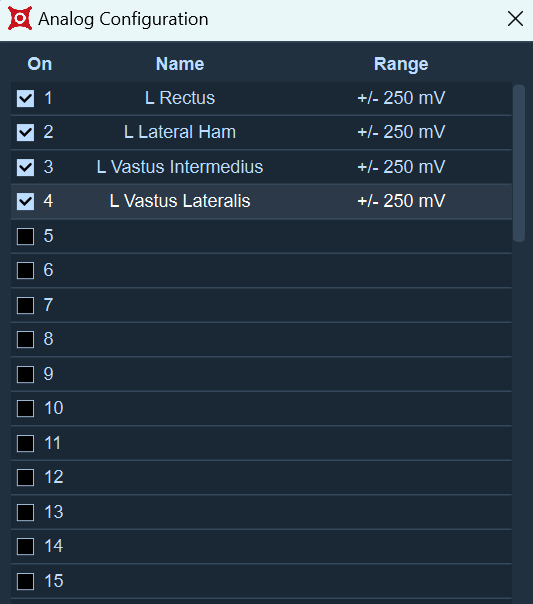Screen dimensions: 533x604
Task: Turn on channel 10 checkbox
Action: tap(25, 408)
